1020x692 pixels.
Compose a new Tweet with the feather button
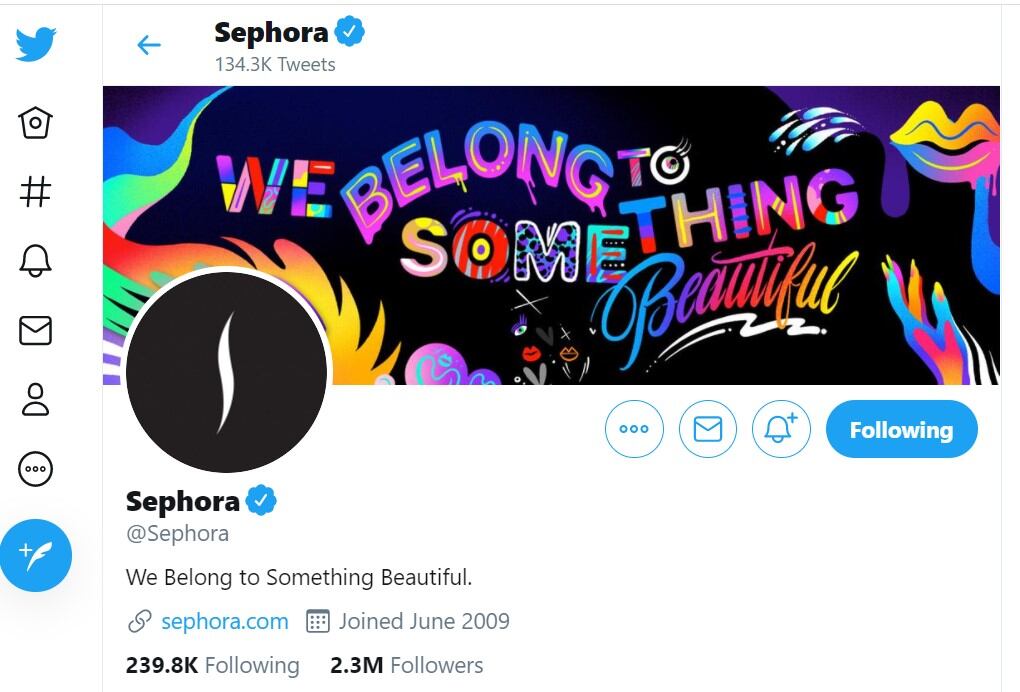click(x=36, y=555)
